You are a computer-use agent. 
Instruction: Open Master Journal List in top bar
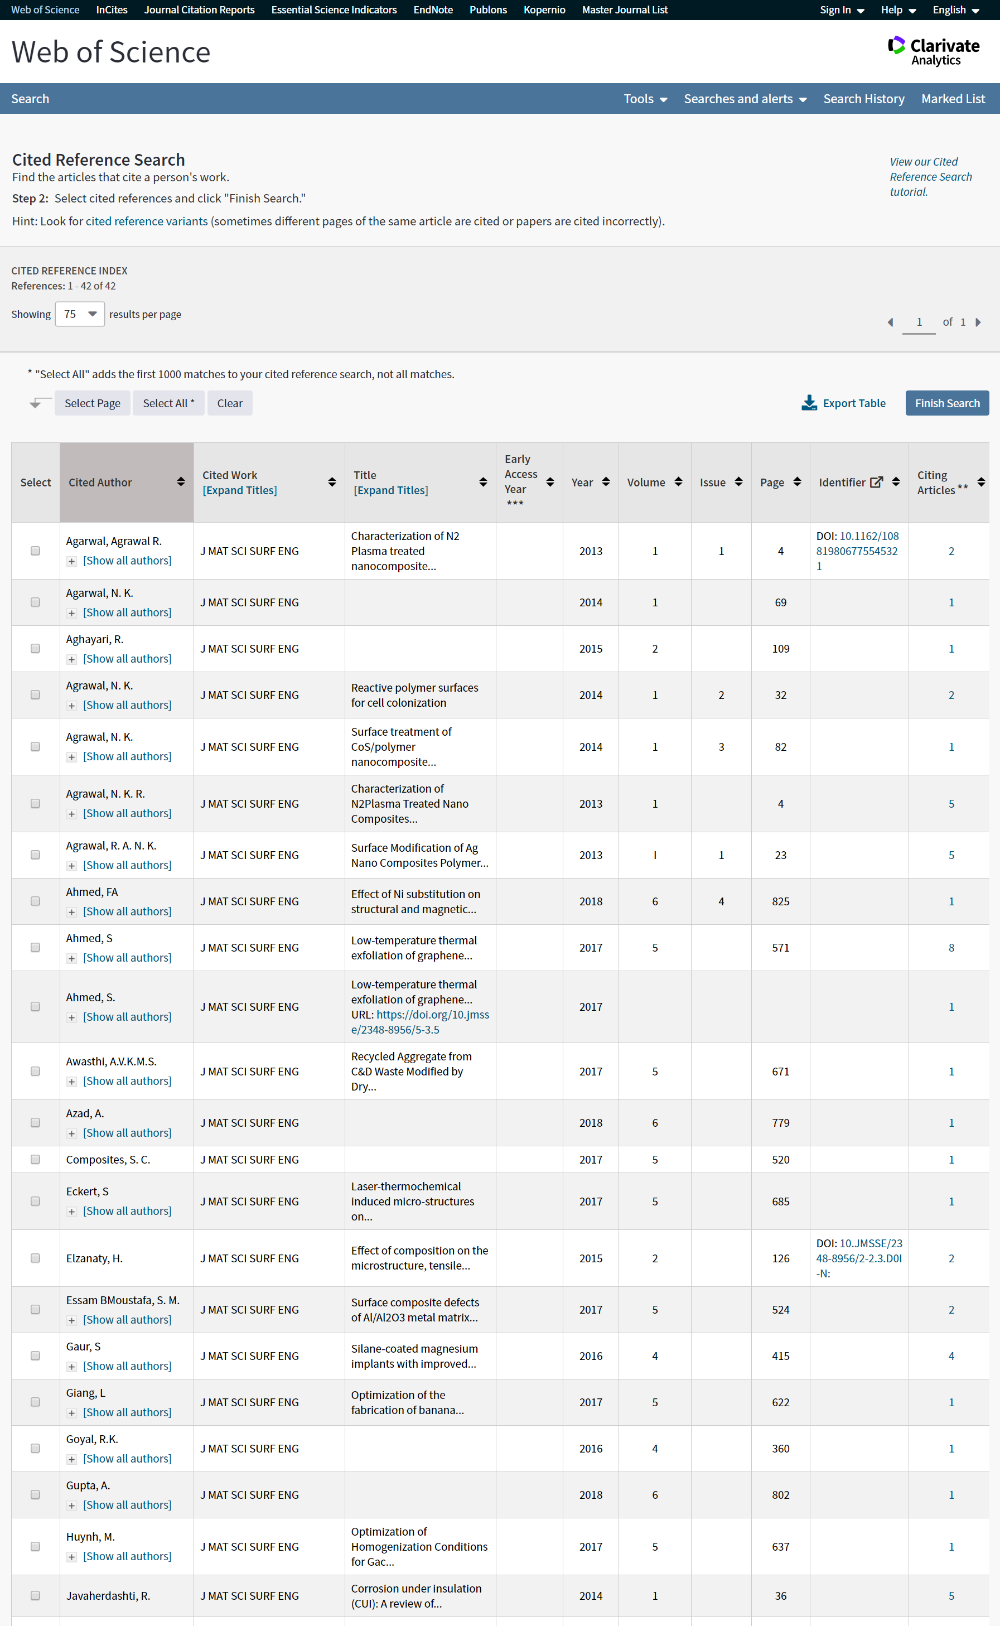(625, 10)
